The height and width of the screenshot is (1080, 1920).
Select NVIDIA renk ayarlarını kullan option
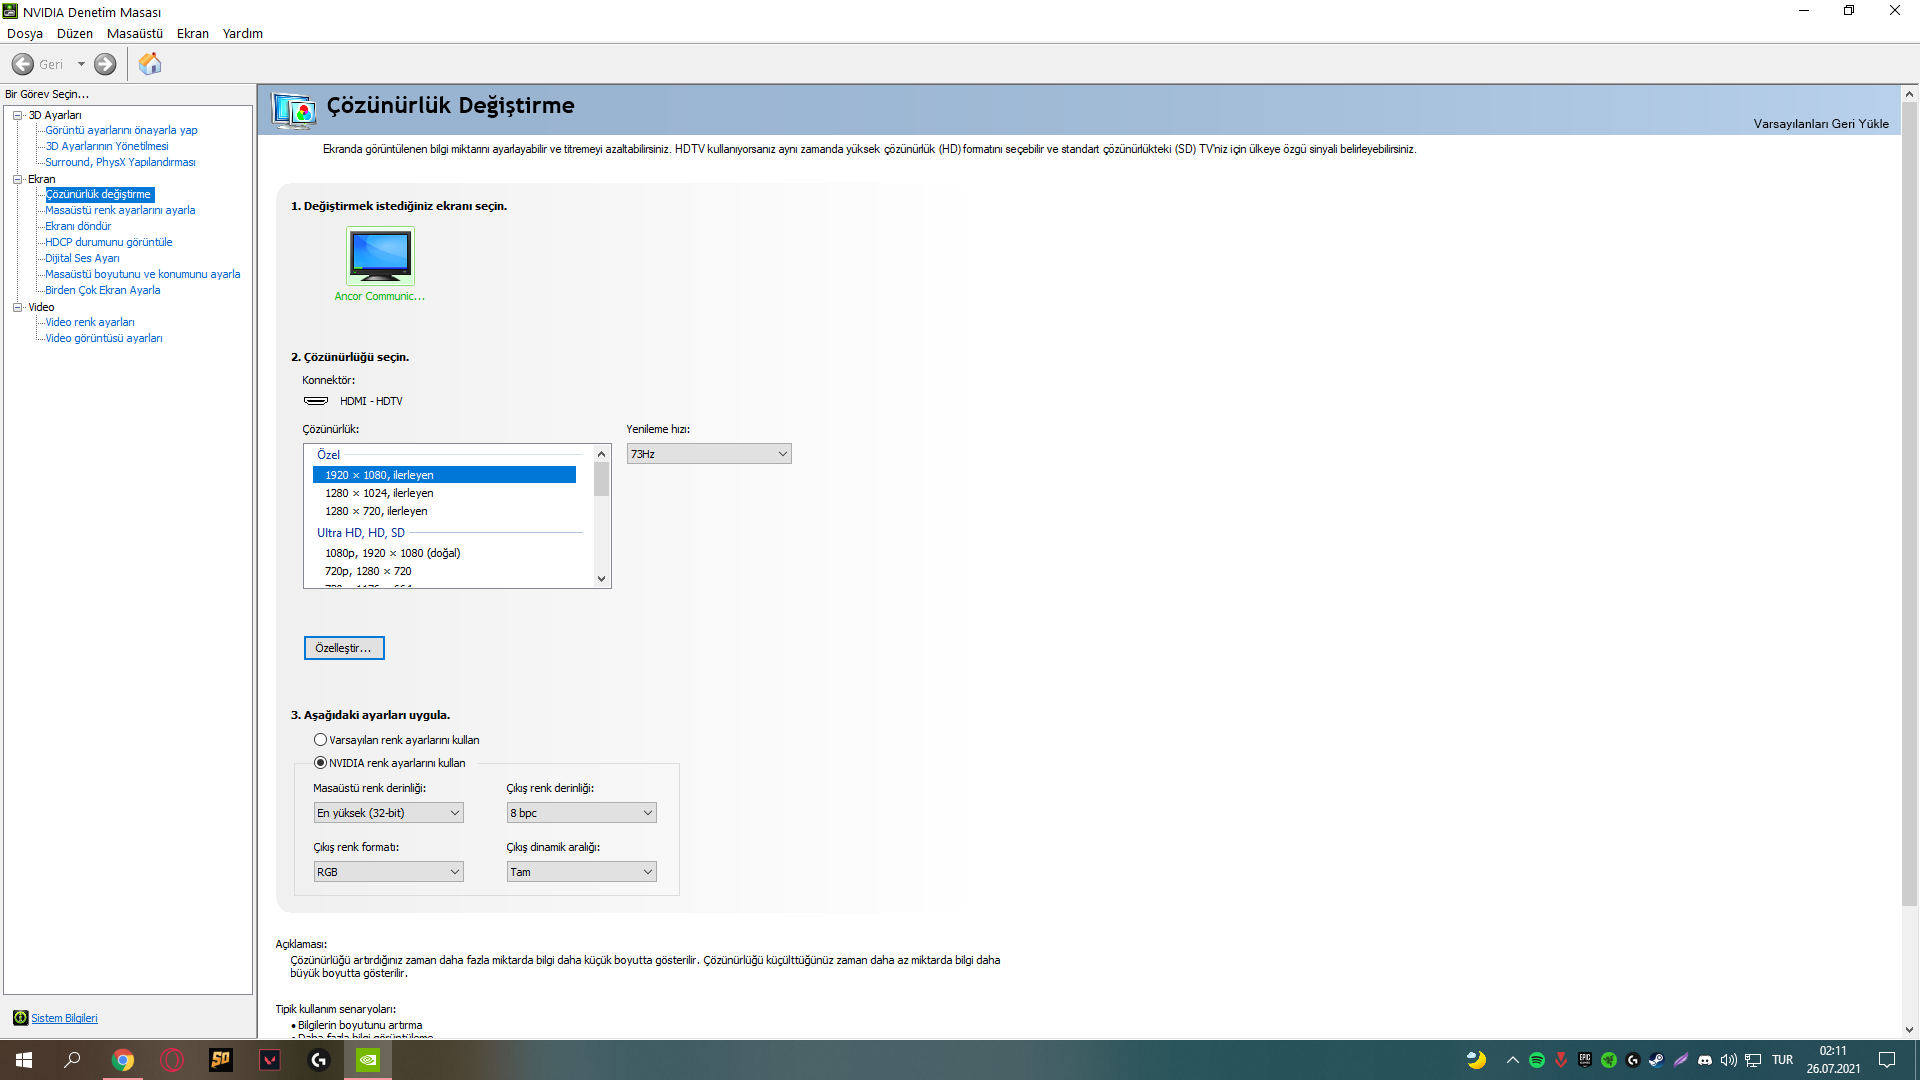(320, 763)
